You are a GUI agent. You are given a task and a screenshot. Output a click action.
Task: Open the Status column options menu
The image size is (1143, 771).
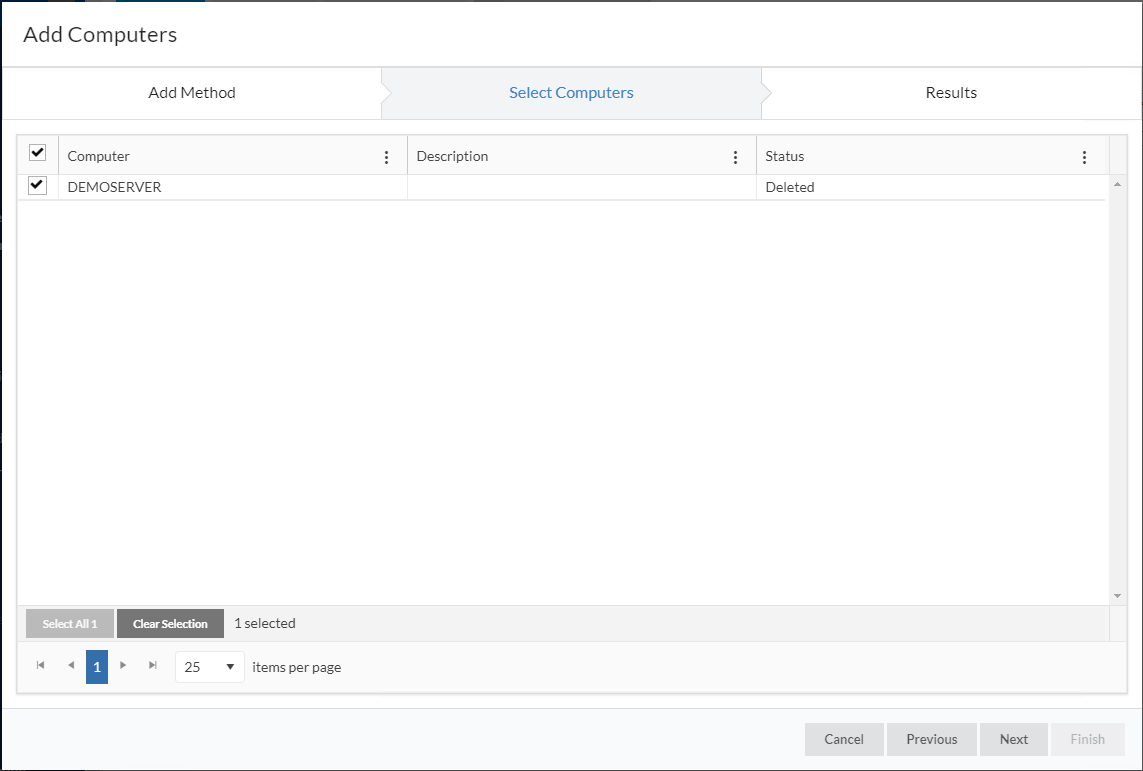(x=1084, y=157)
